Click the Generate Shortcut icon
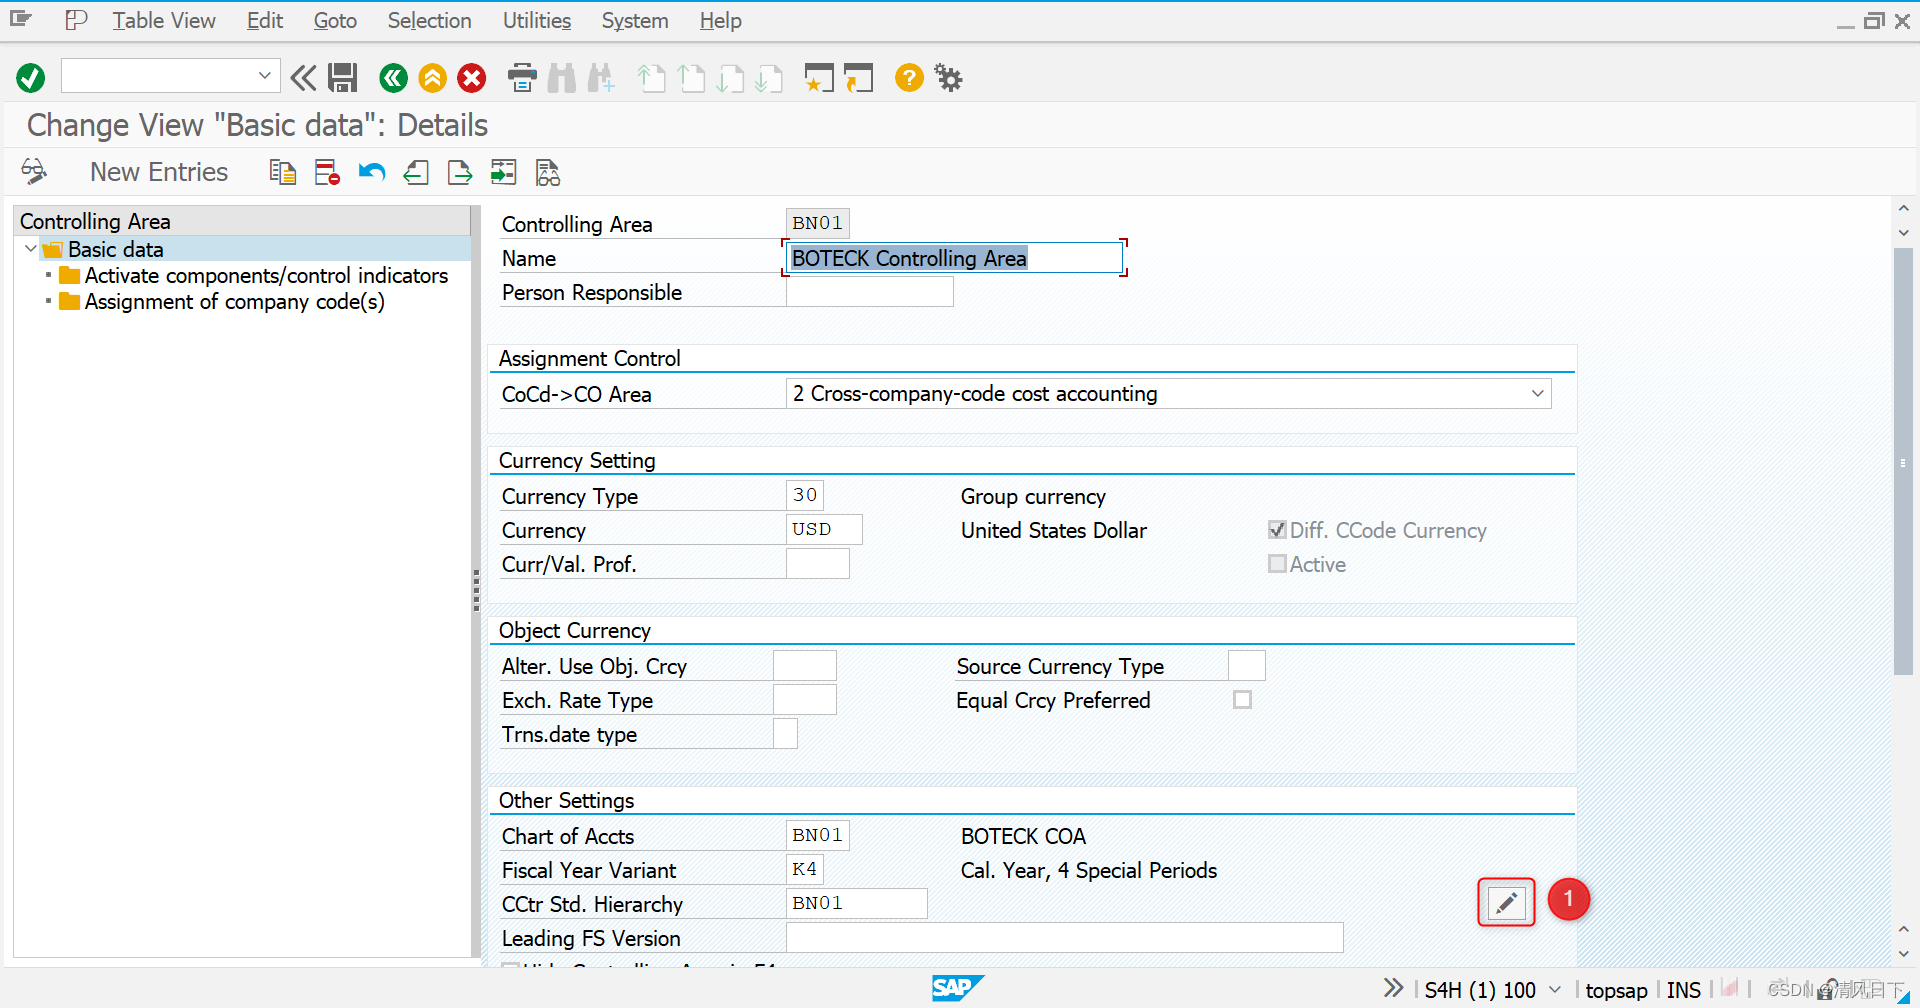1920x1008 pixels. tap(858, 77)
